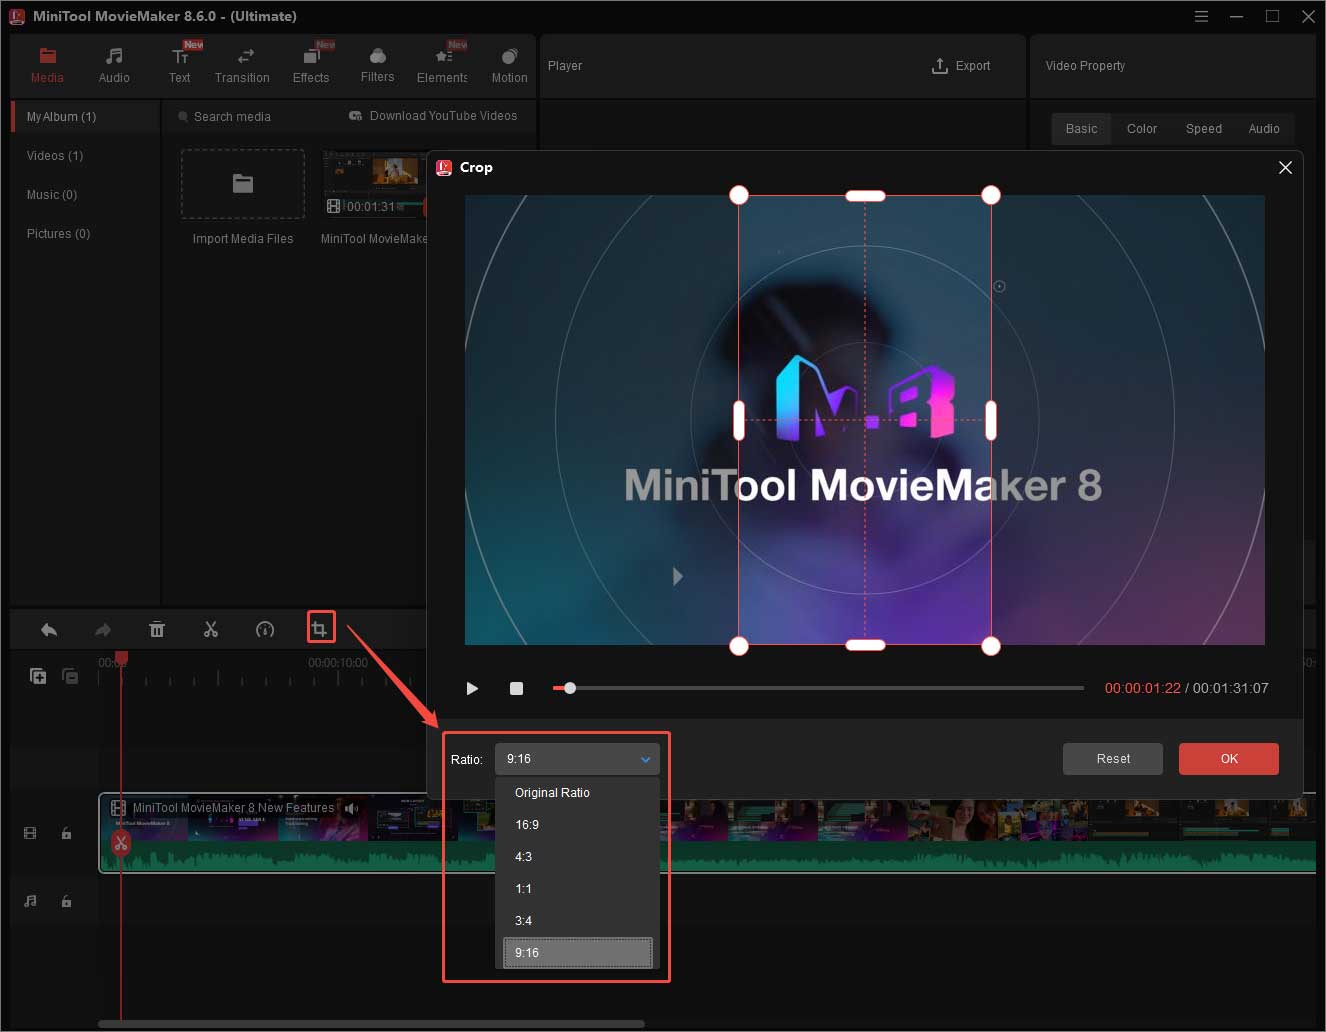The height and width of the screenshot is (1032, 1326).
Task: Click the top-right crop corner handle
Action: click(x=991, y=195)
